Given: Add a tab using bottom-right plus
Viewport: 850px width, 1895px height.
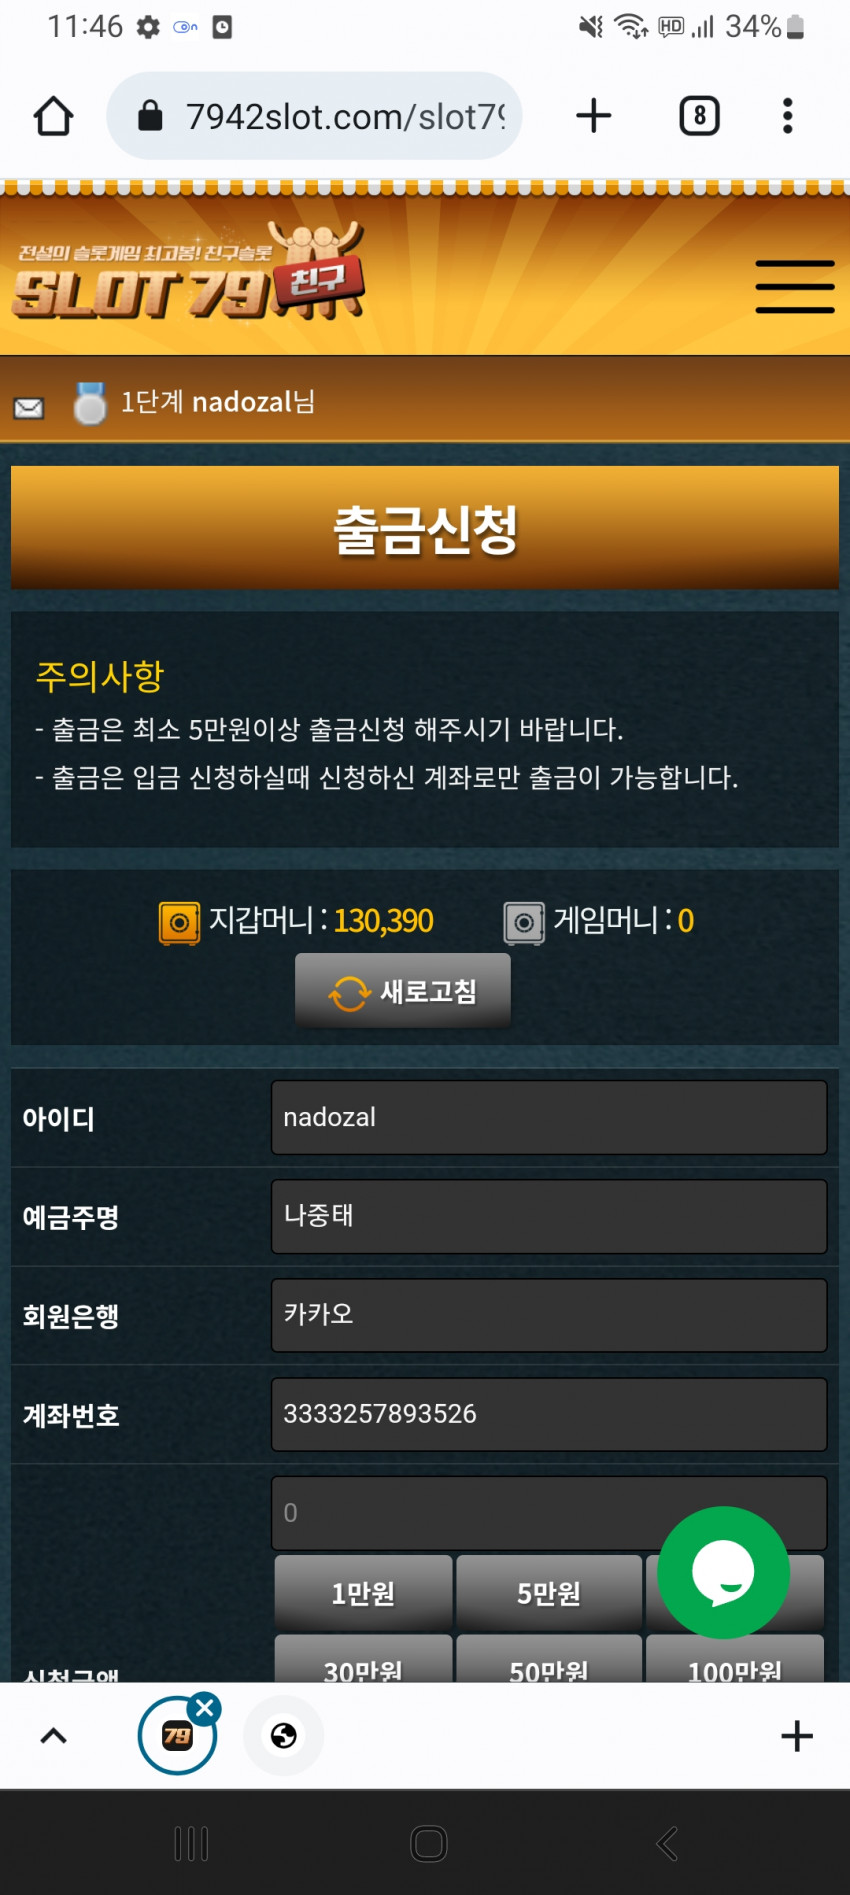Looking at the screenshot, I should (x=796, y=1736).
